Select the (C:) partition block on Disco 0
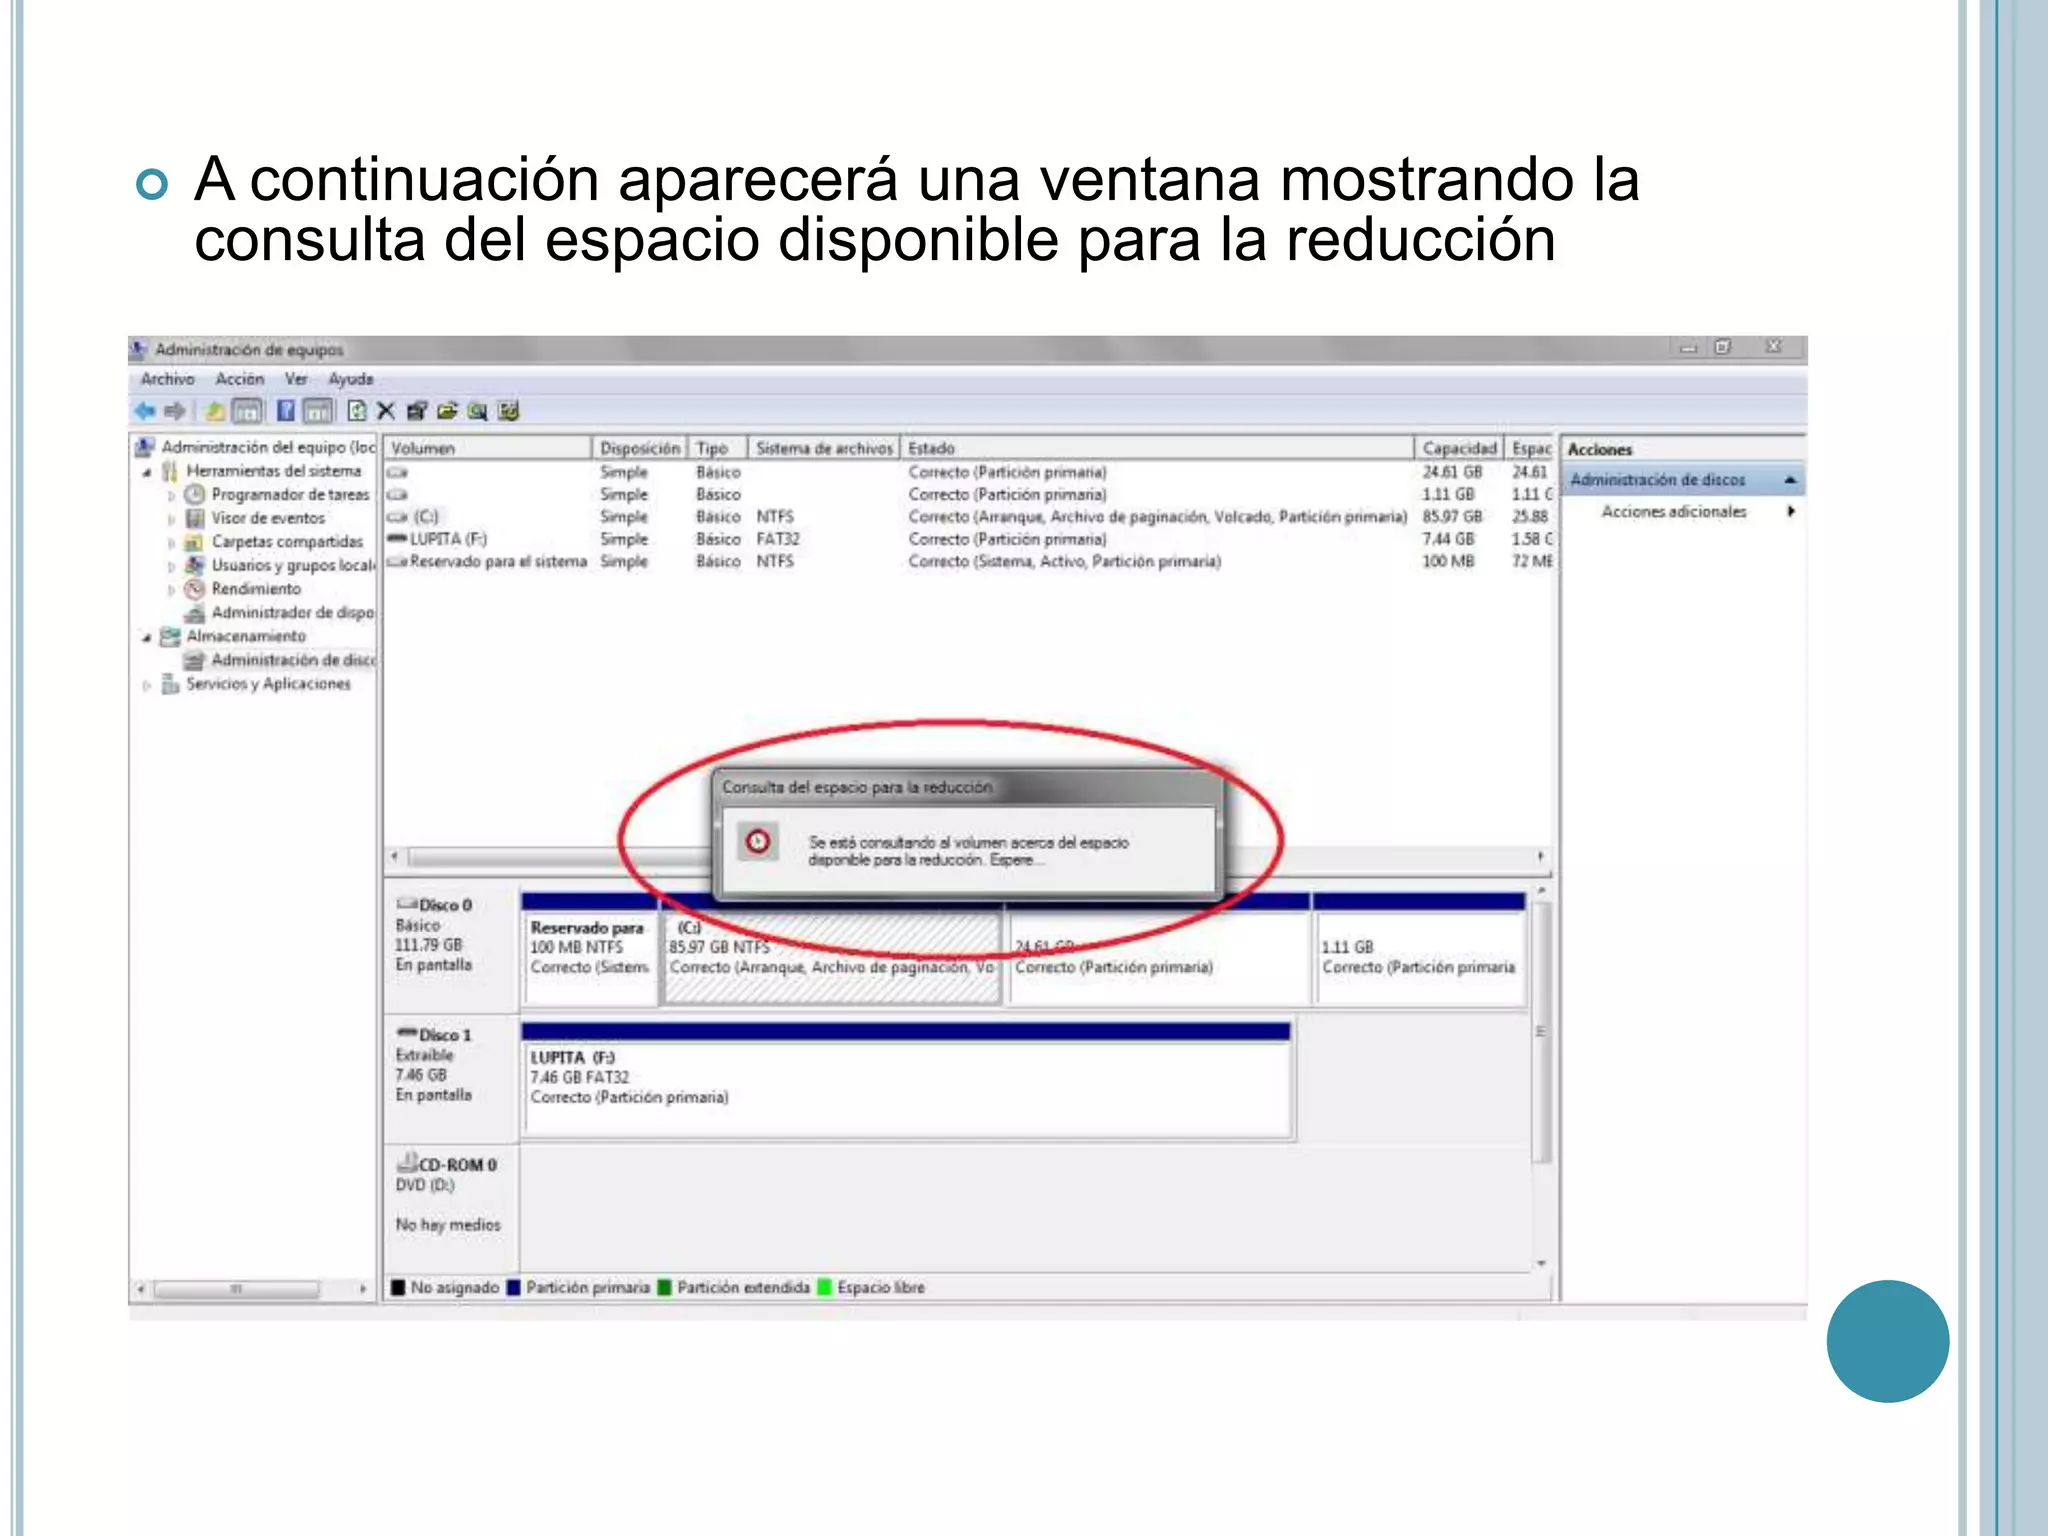 [x=832, y=948]
